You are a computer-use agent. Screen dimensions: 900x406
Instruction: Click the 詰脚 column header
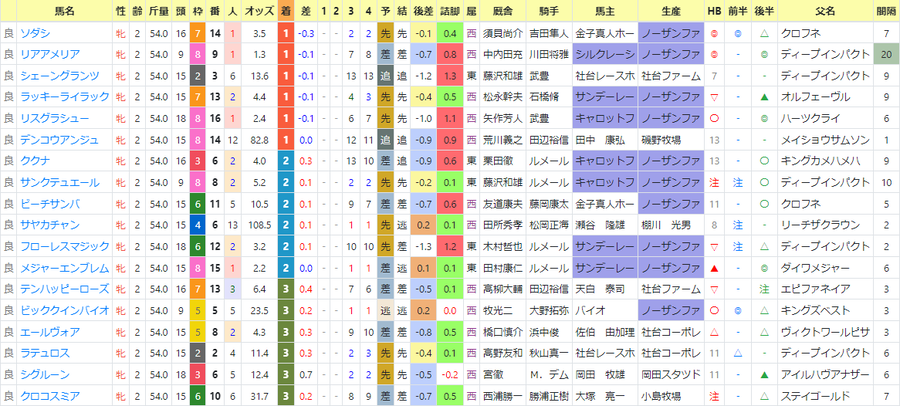[449, 11]
